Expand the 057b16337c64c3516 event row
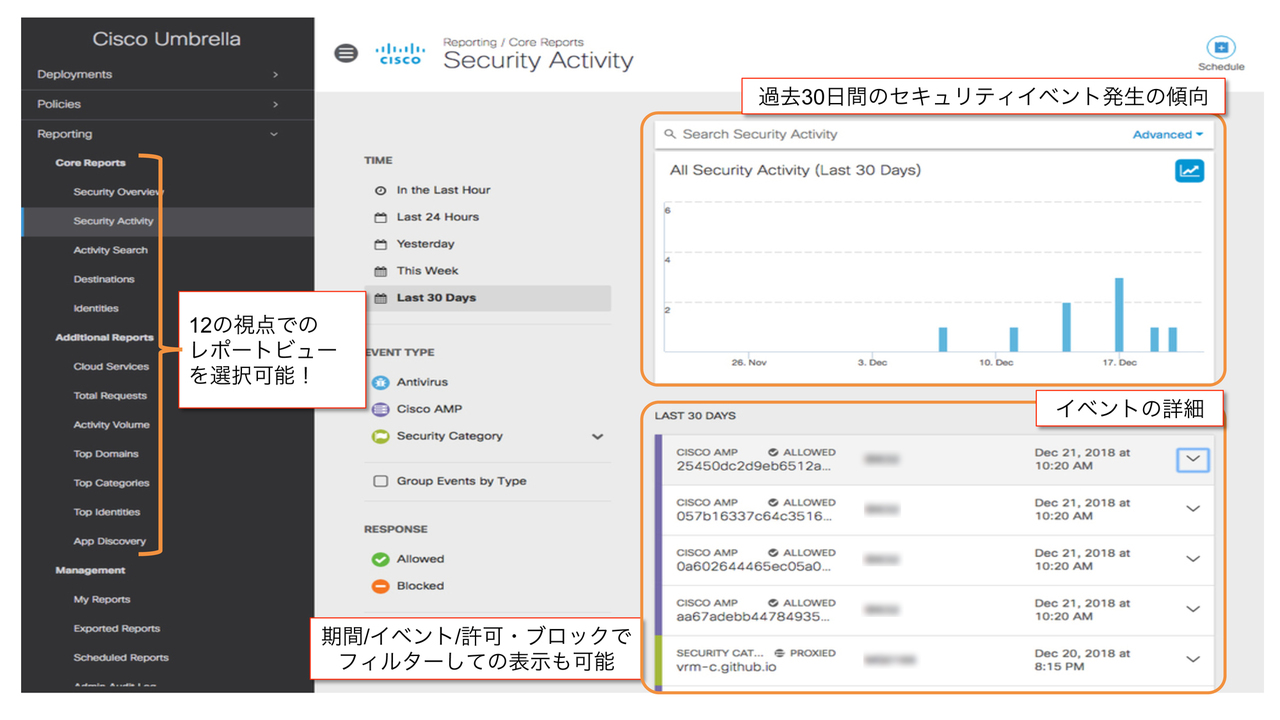 click(1193, 509)
